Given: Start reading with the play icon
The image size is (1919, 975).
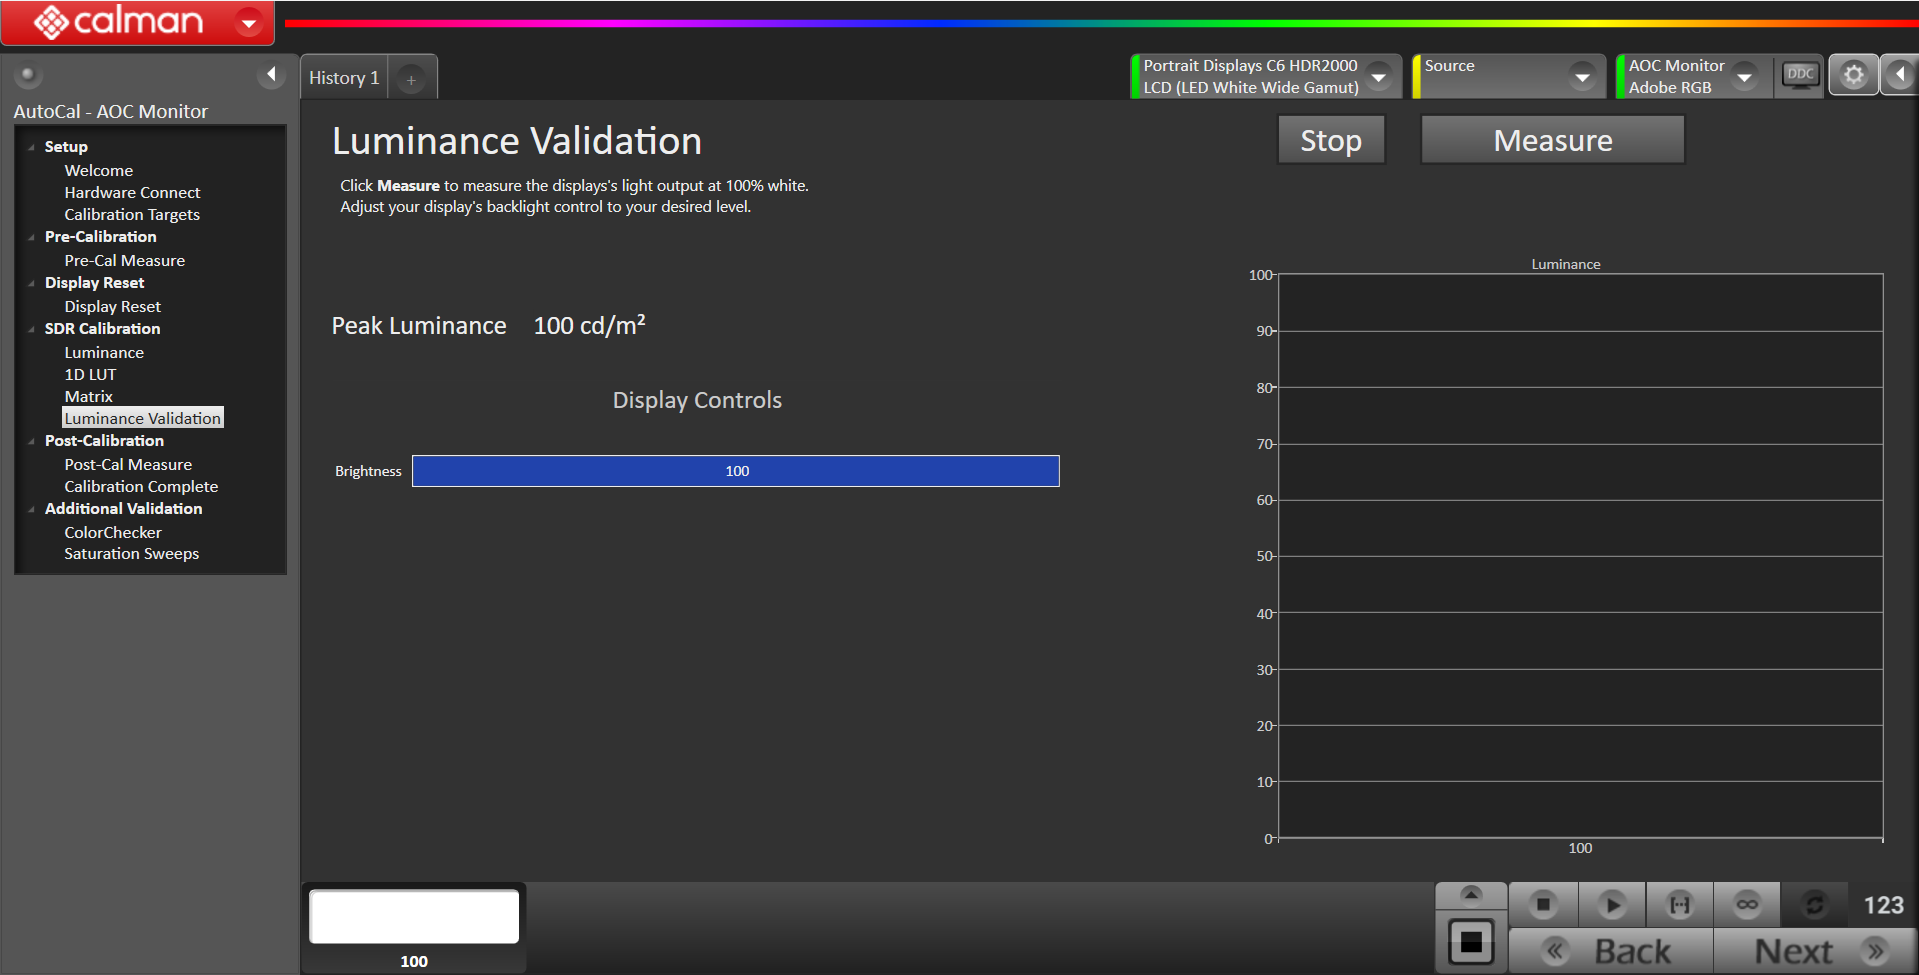Looking at the screenshot, I should 1611,905.
